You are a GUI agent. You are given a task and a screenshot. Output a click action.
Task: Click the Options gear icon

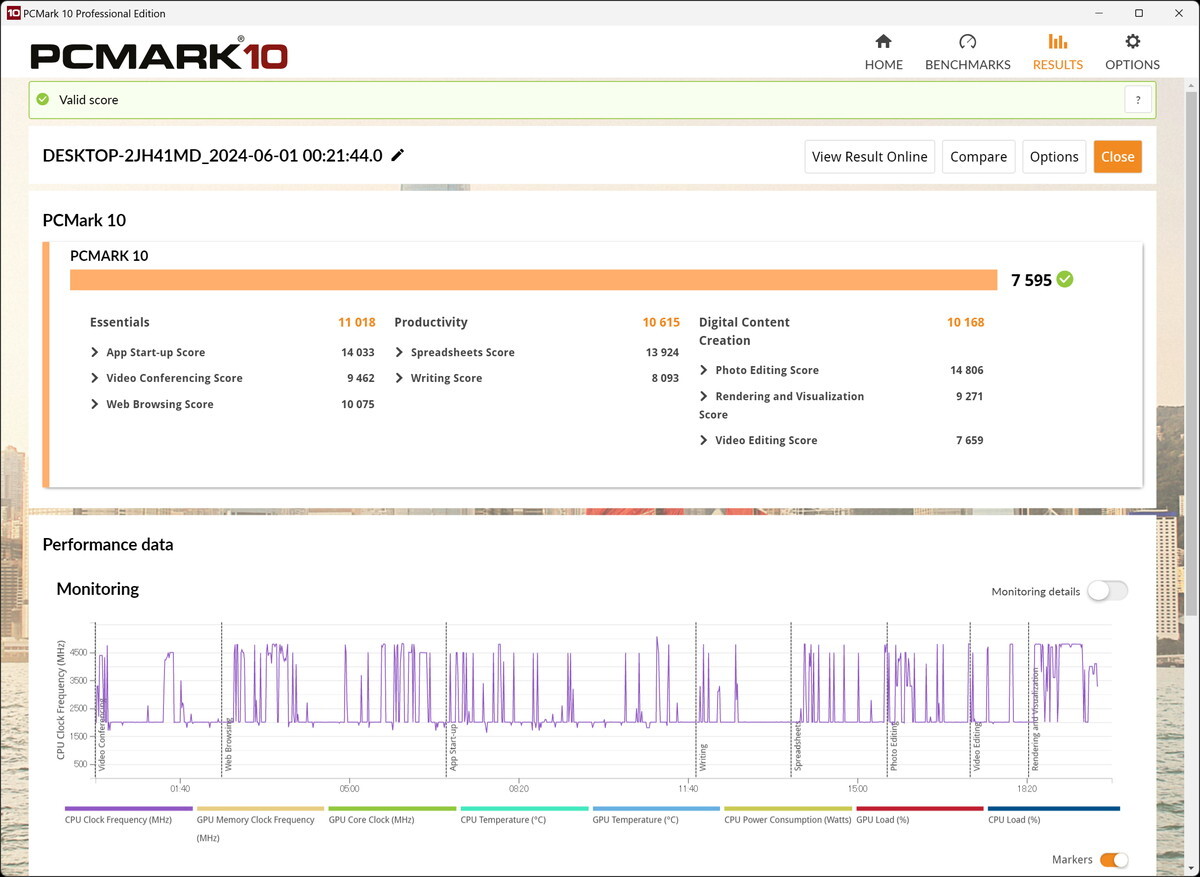point(1132,41)
